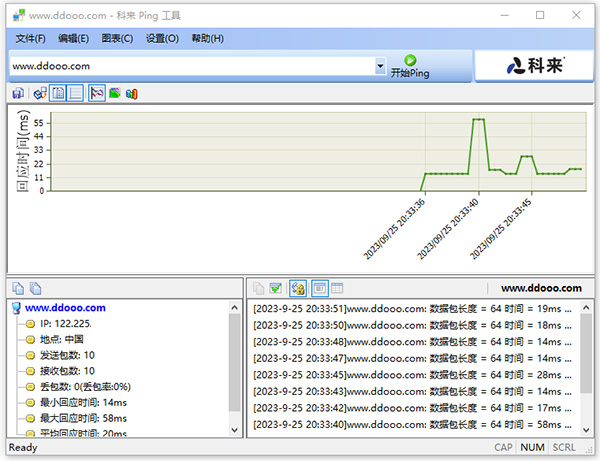Toggle the log text view icon
The image size is (600, 461).
320,288
